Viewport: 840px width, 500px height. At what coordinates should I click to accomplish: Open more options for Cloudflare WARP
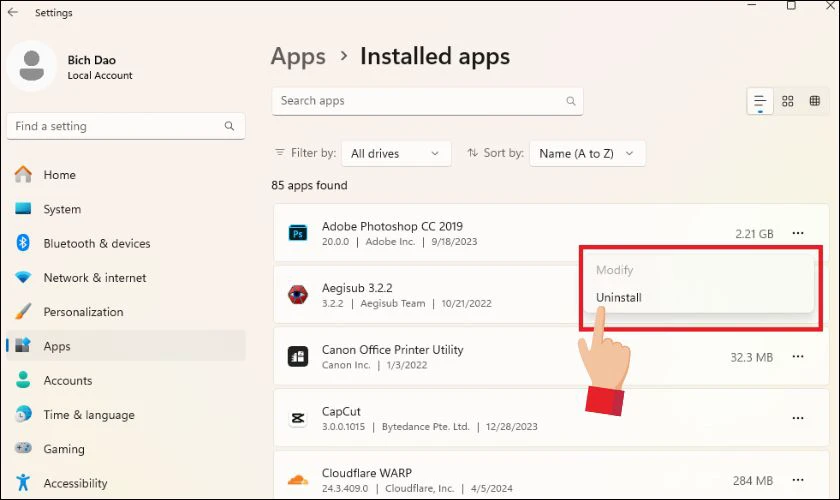[x=798, y=480]
